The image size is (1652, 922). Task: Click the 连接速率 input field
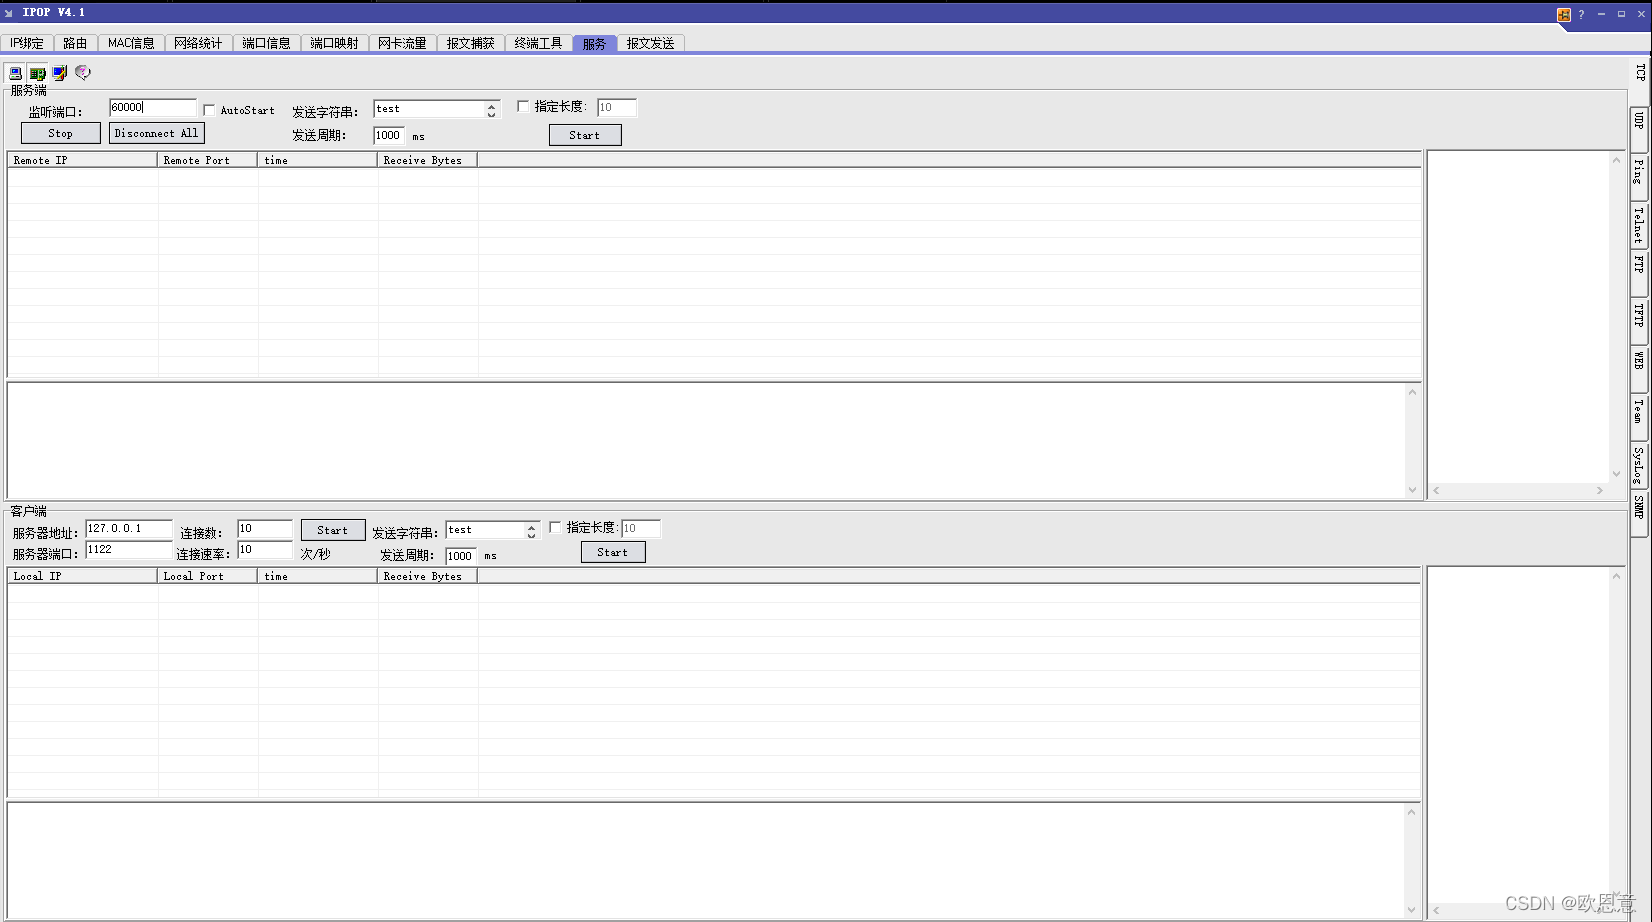[x=265, y=549]
